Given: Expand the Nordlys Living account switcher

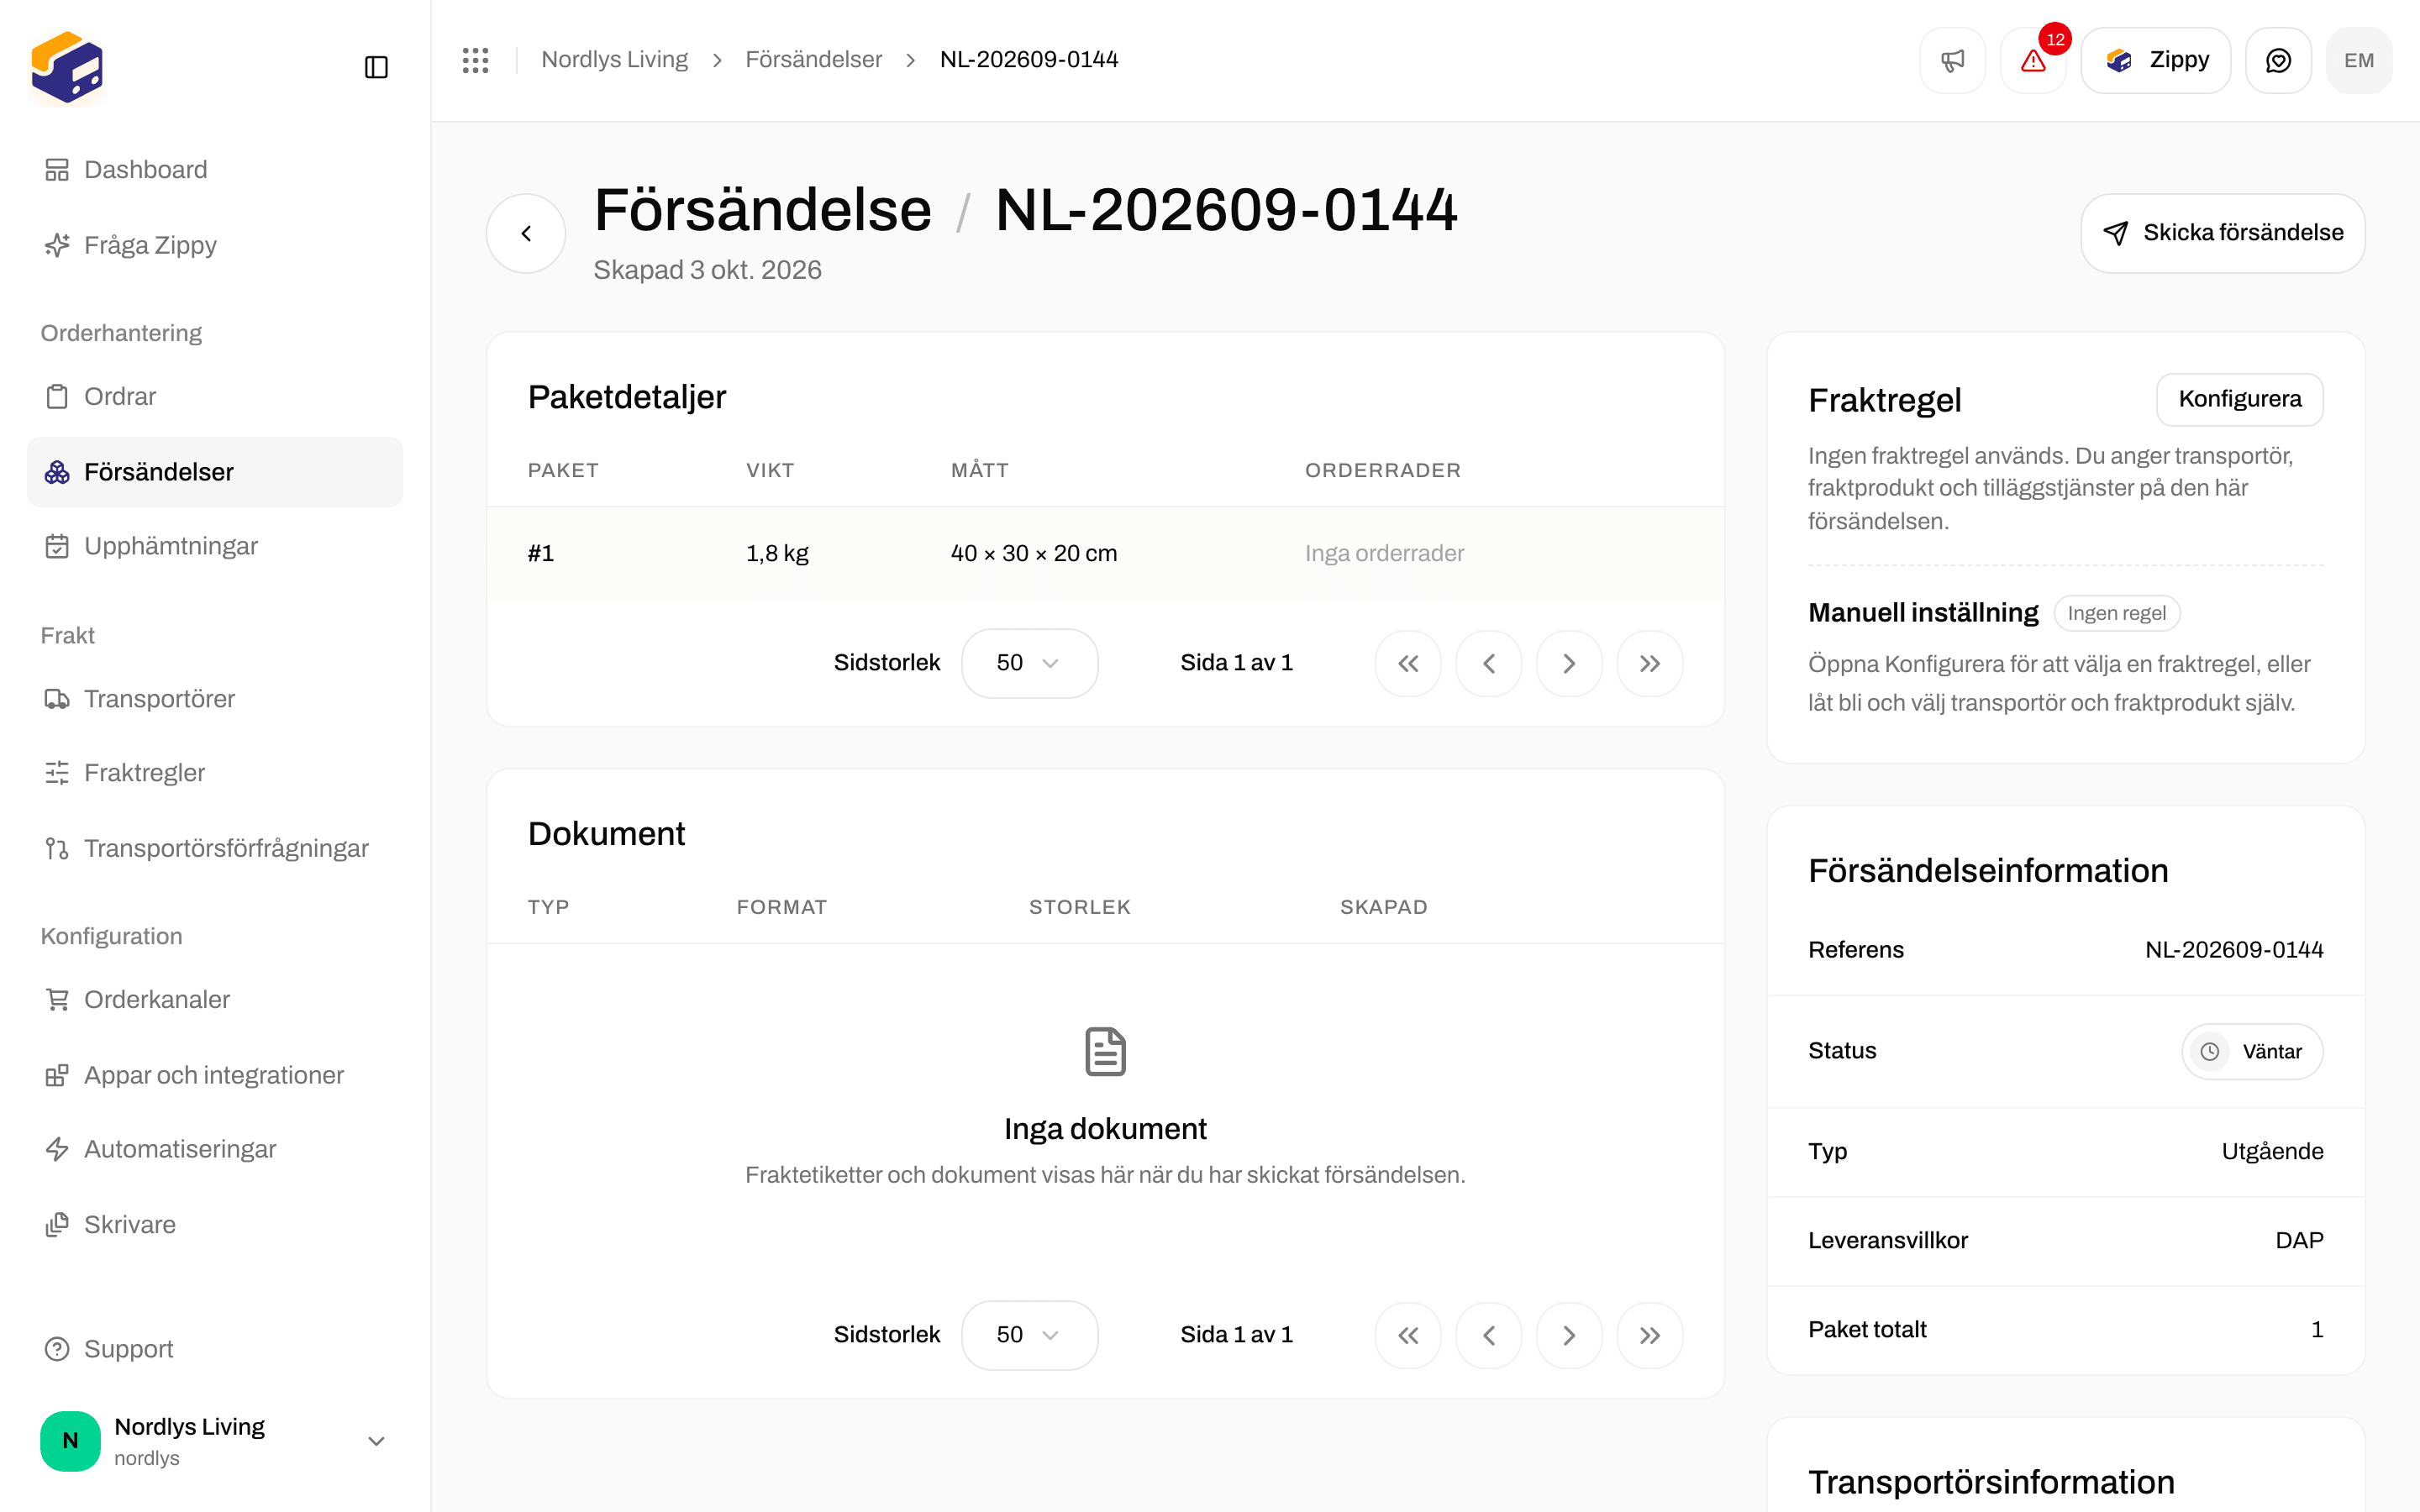Looking at the screenshot, I should 215,1441.
